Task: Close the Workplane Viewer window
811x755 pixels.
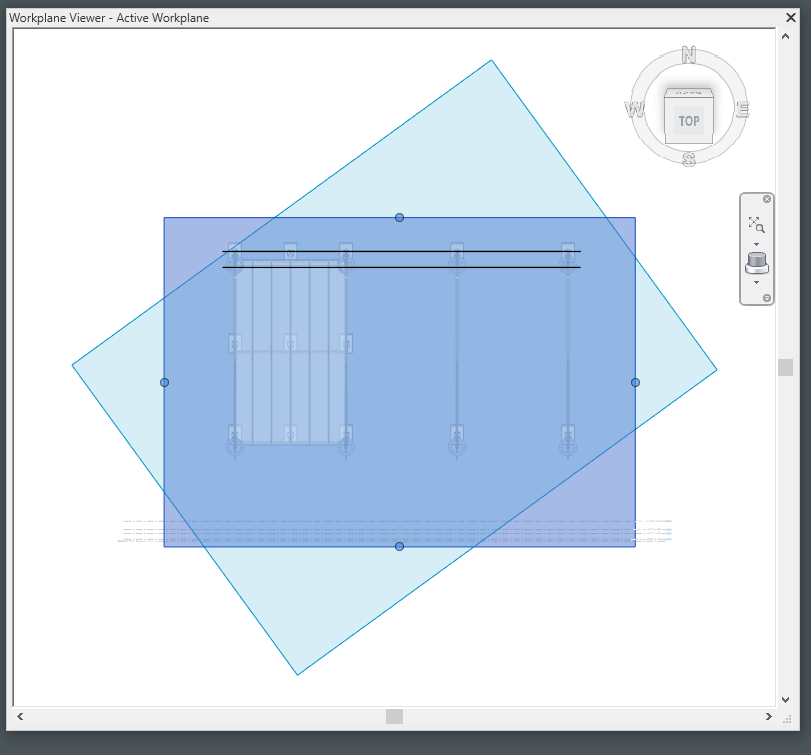Action: point(791,17)
